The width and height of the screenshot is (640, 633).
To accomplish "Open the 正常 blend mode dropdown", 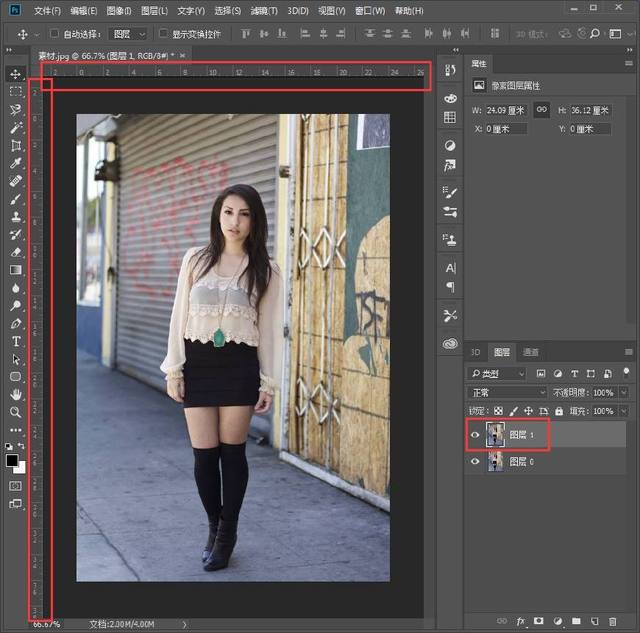I will point(508,393).
